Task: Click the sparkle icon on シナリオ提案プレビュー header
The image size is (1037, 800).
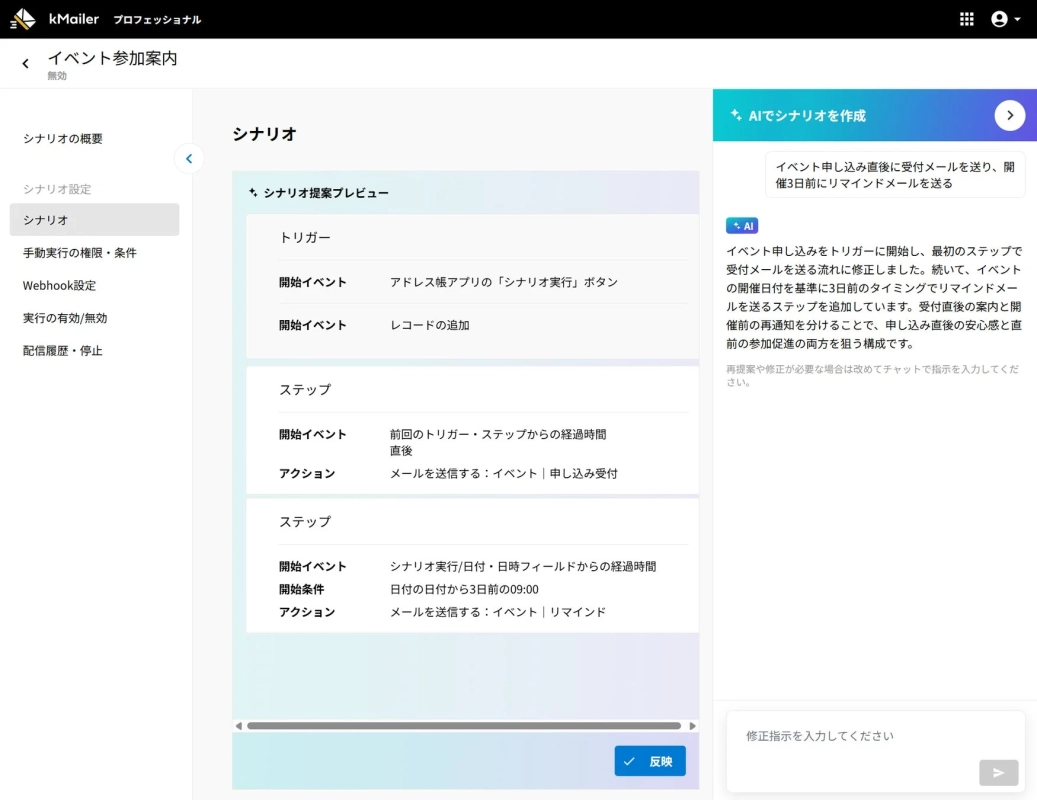Action: (250, 194)
